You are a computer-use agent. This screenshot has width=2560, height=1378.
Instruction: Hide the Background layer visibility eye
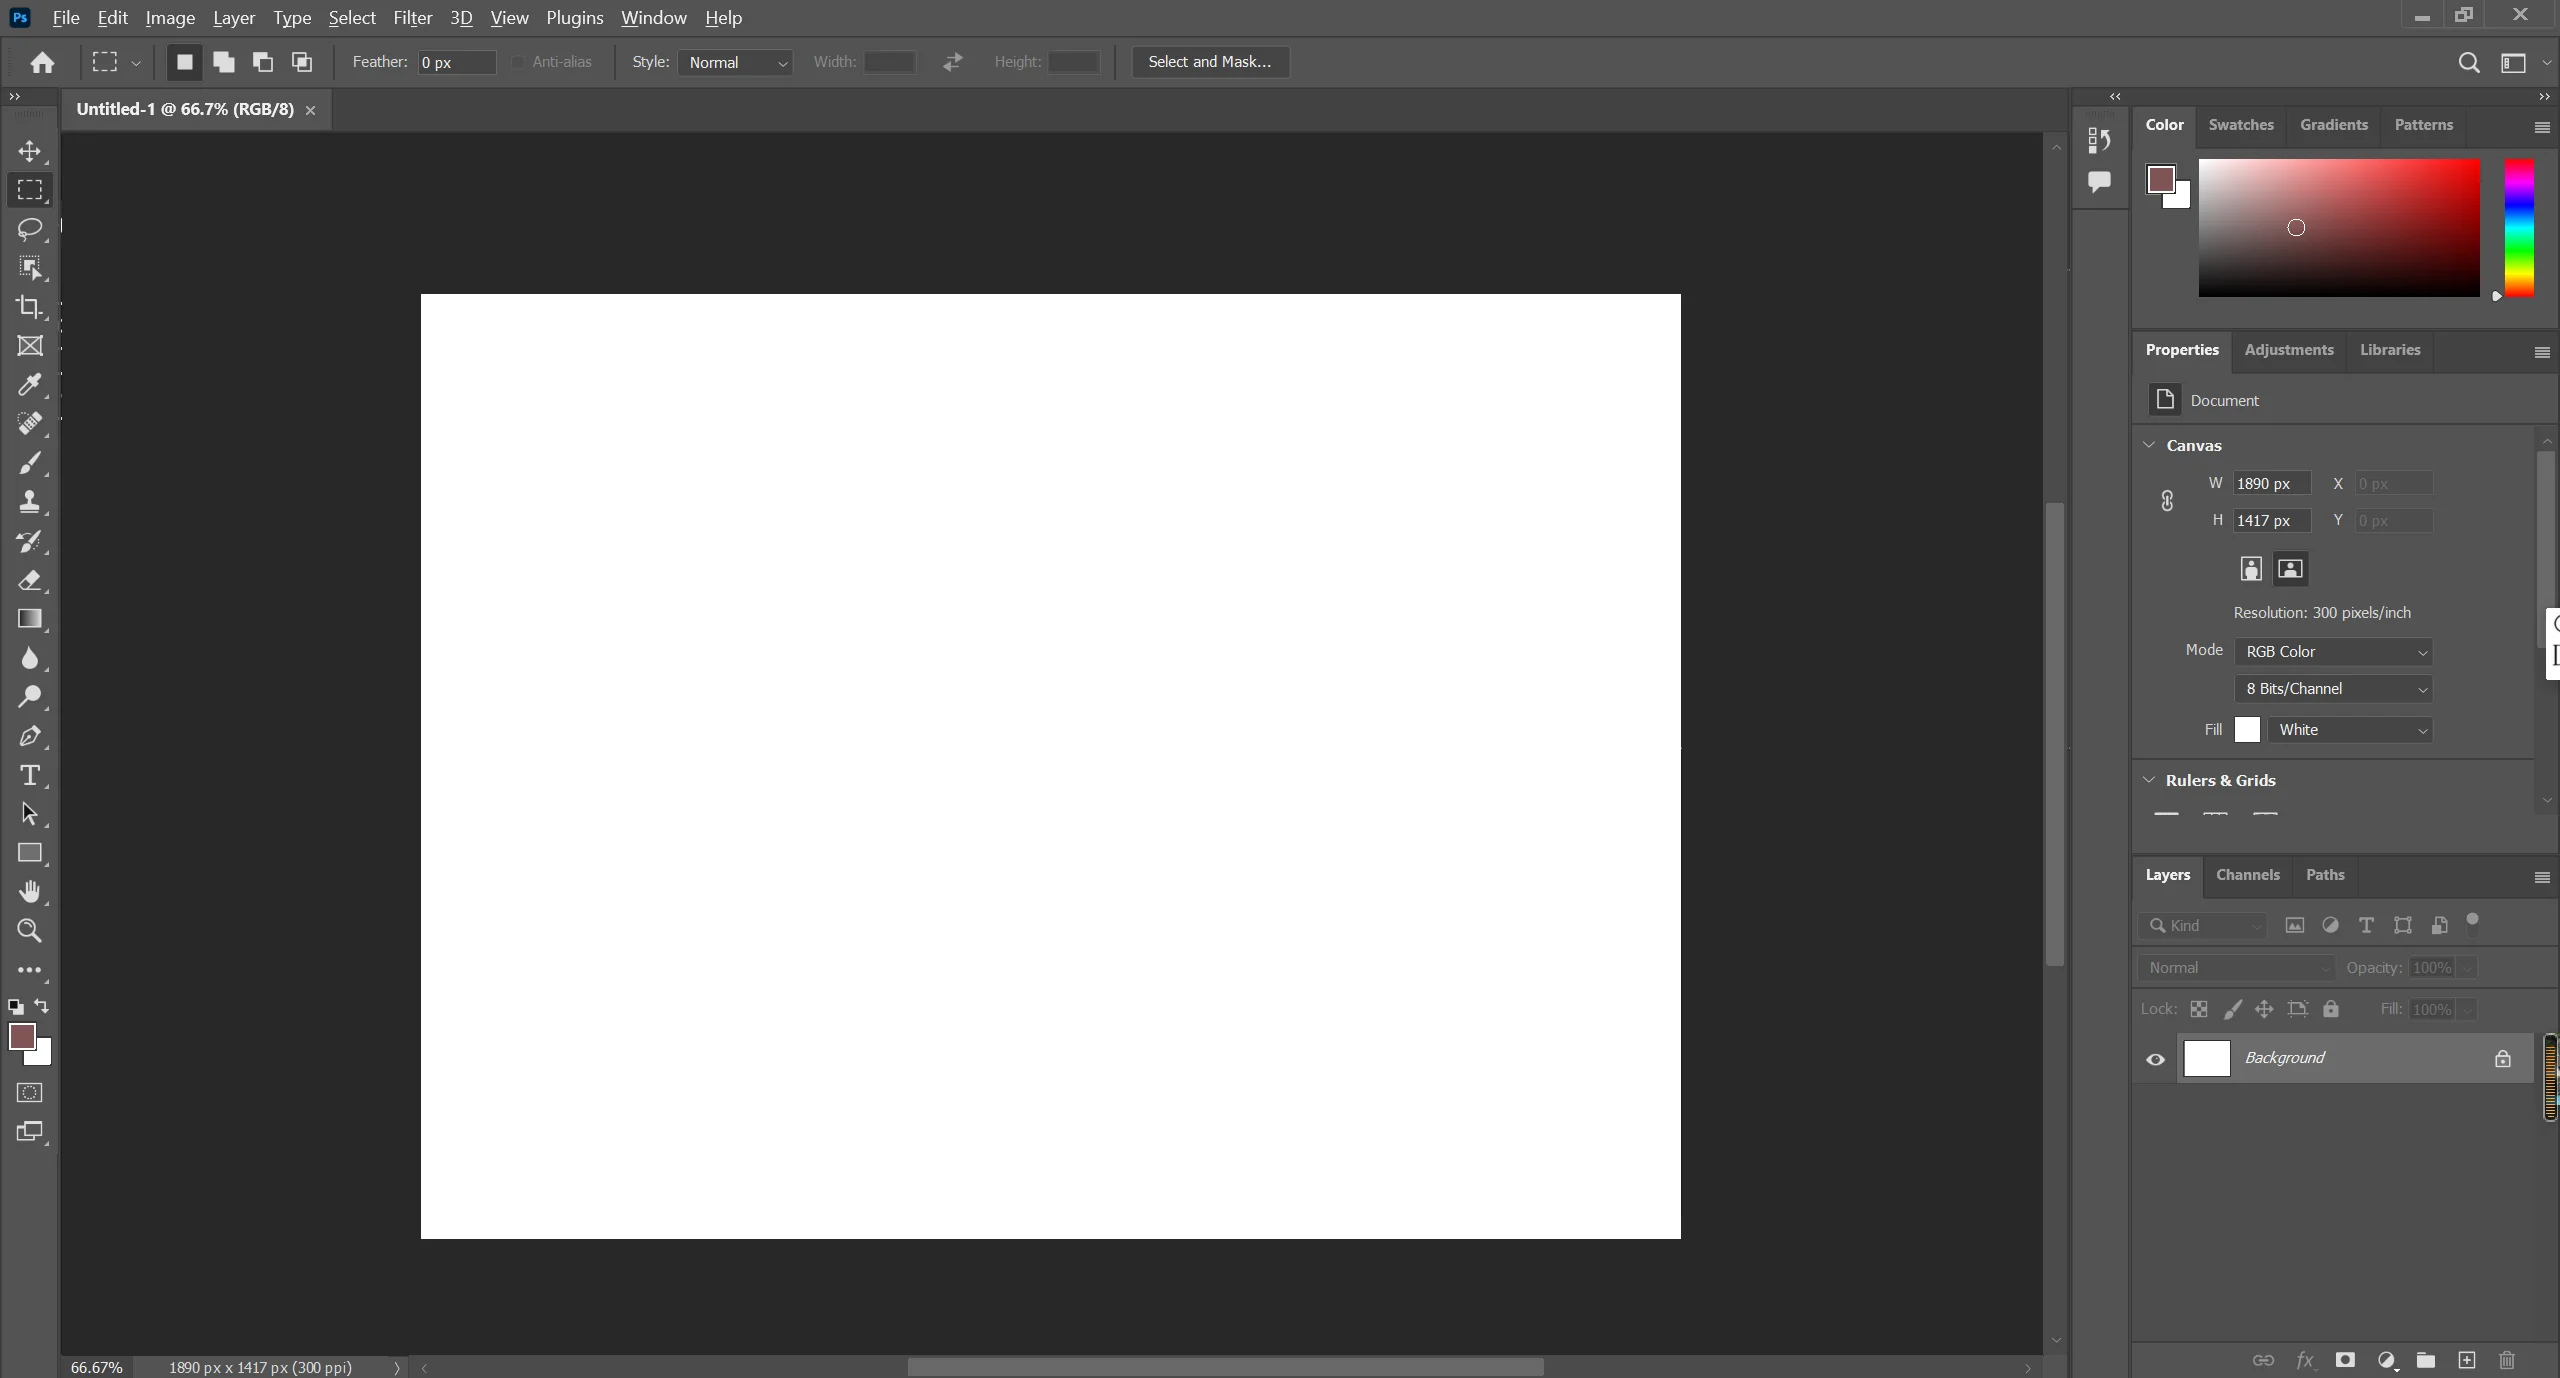click(2155, 1059)
